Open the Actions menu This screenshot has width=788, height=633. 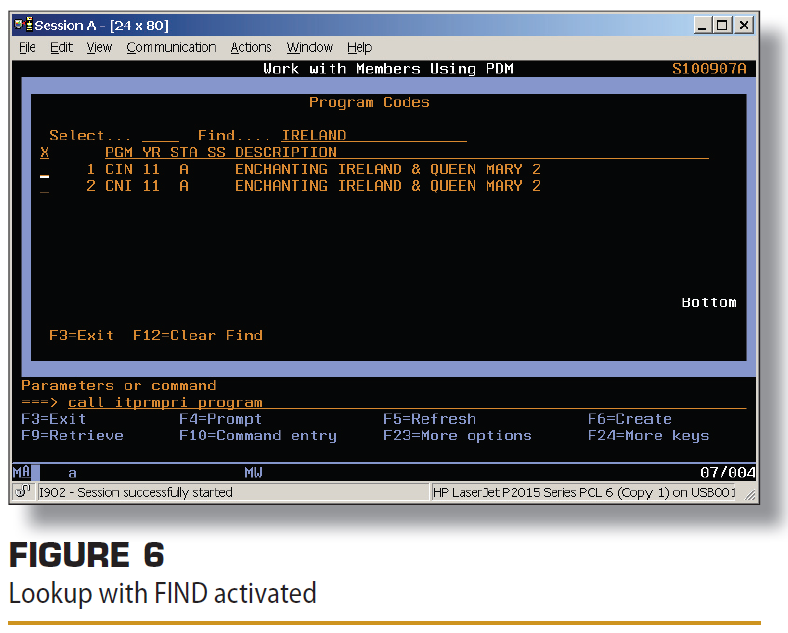pyautogui.click(x=250, y=47)
